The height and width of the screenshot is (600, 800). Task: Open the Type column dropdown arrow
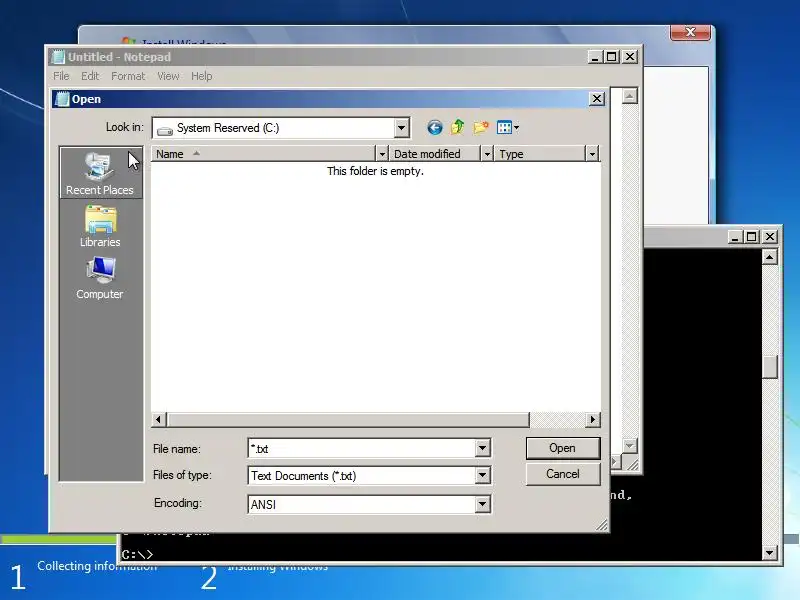592,154
